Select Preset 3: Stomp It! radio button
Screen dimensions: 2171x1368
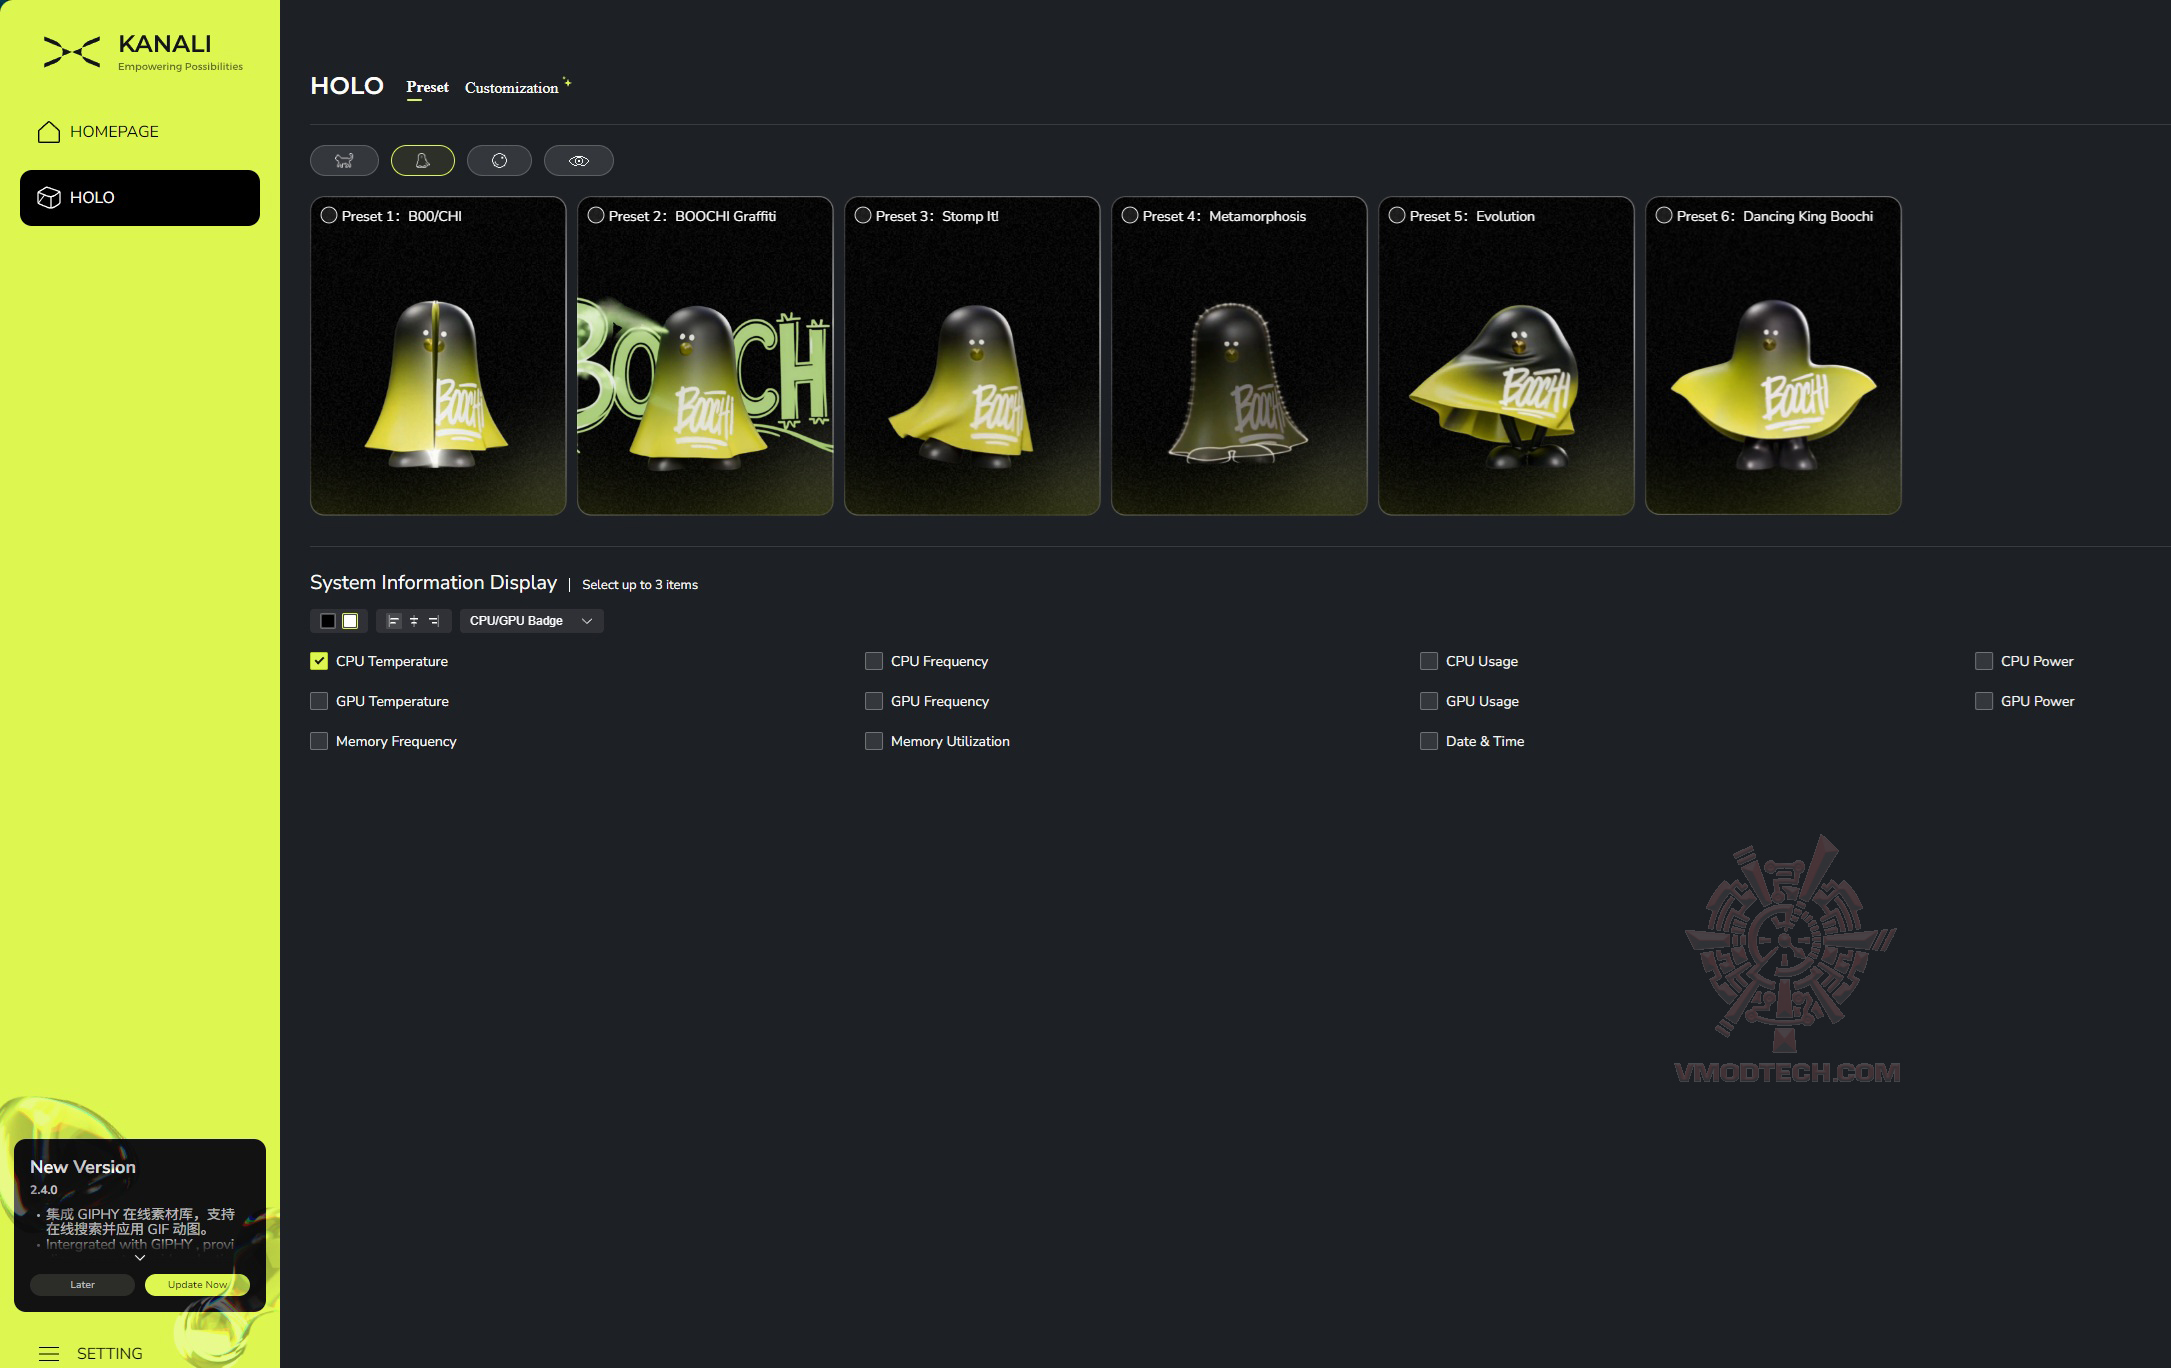click(863, 215)
